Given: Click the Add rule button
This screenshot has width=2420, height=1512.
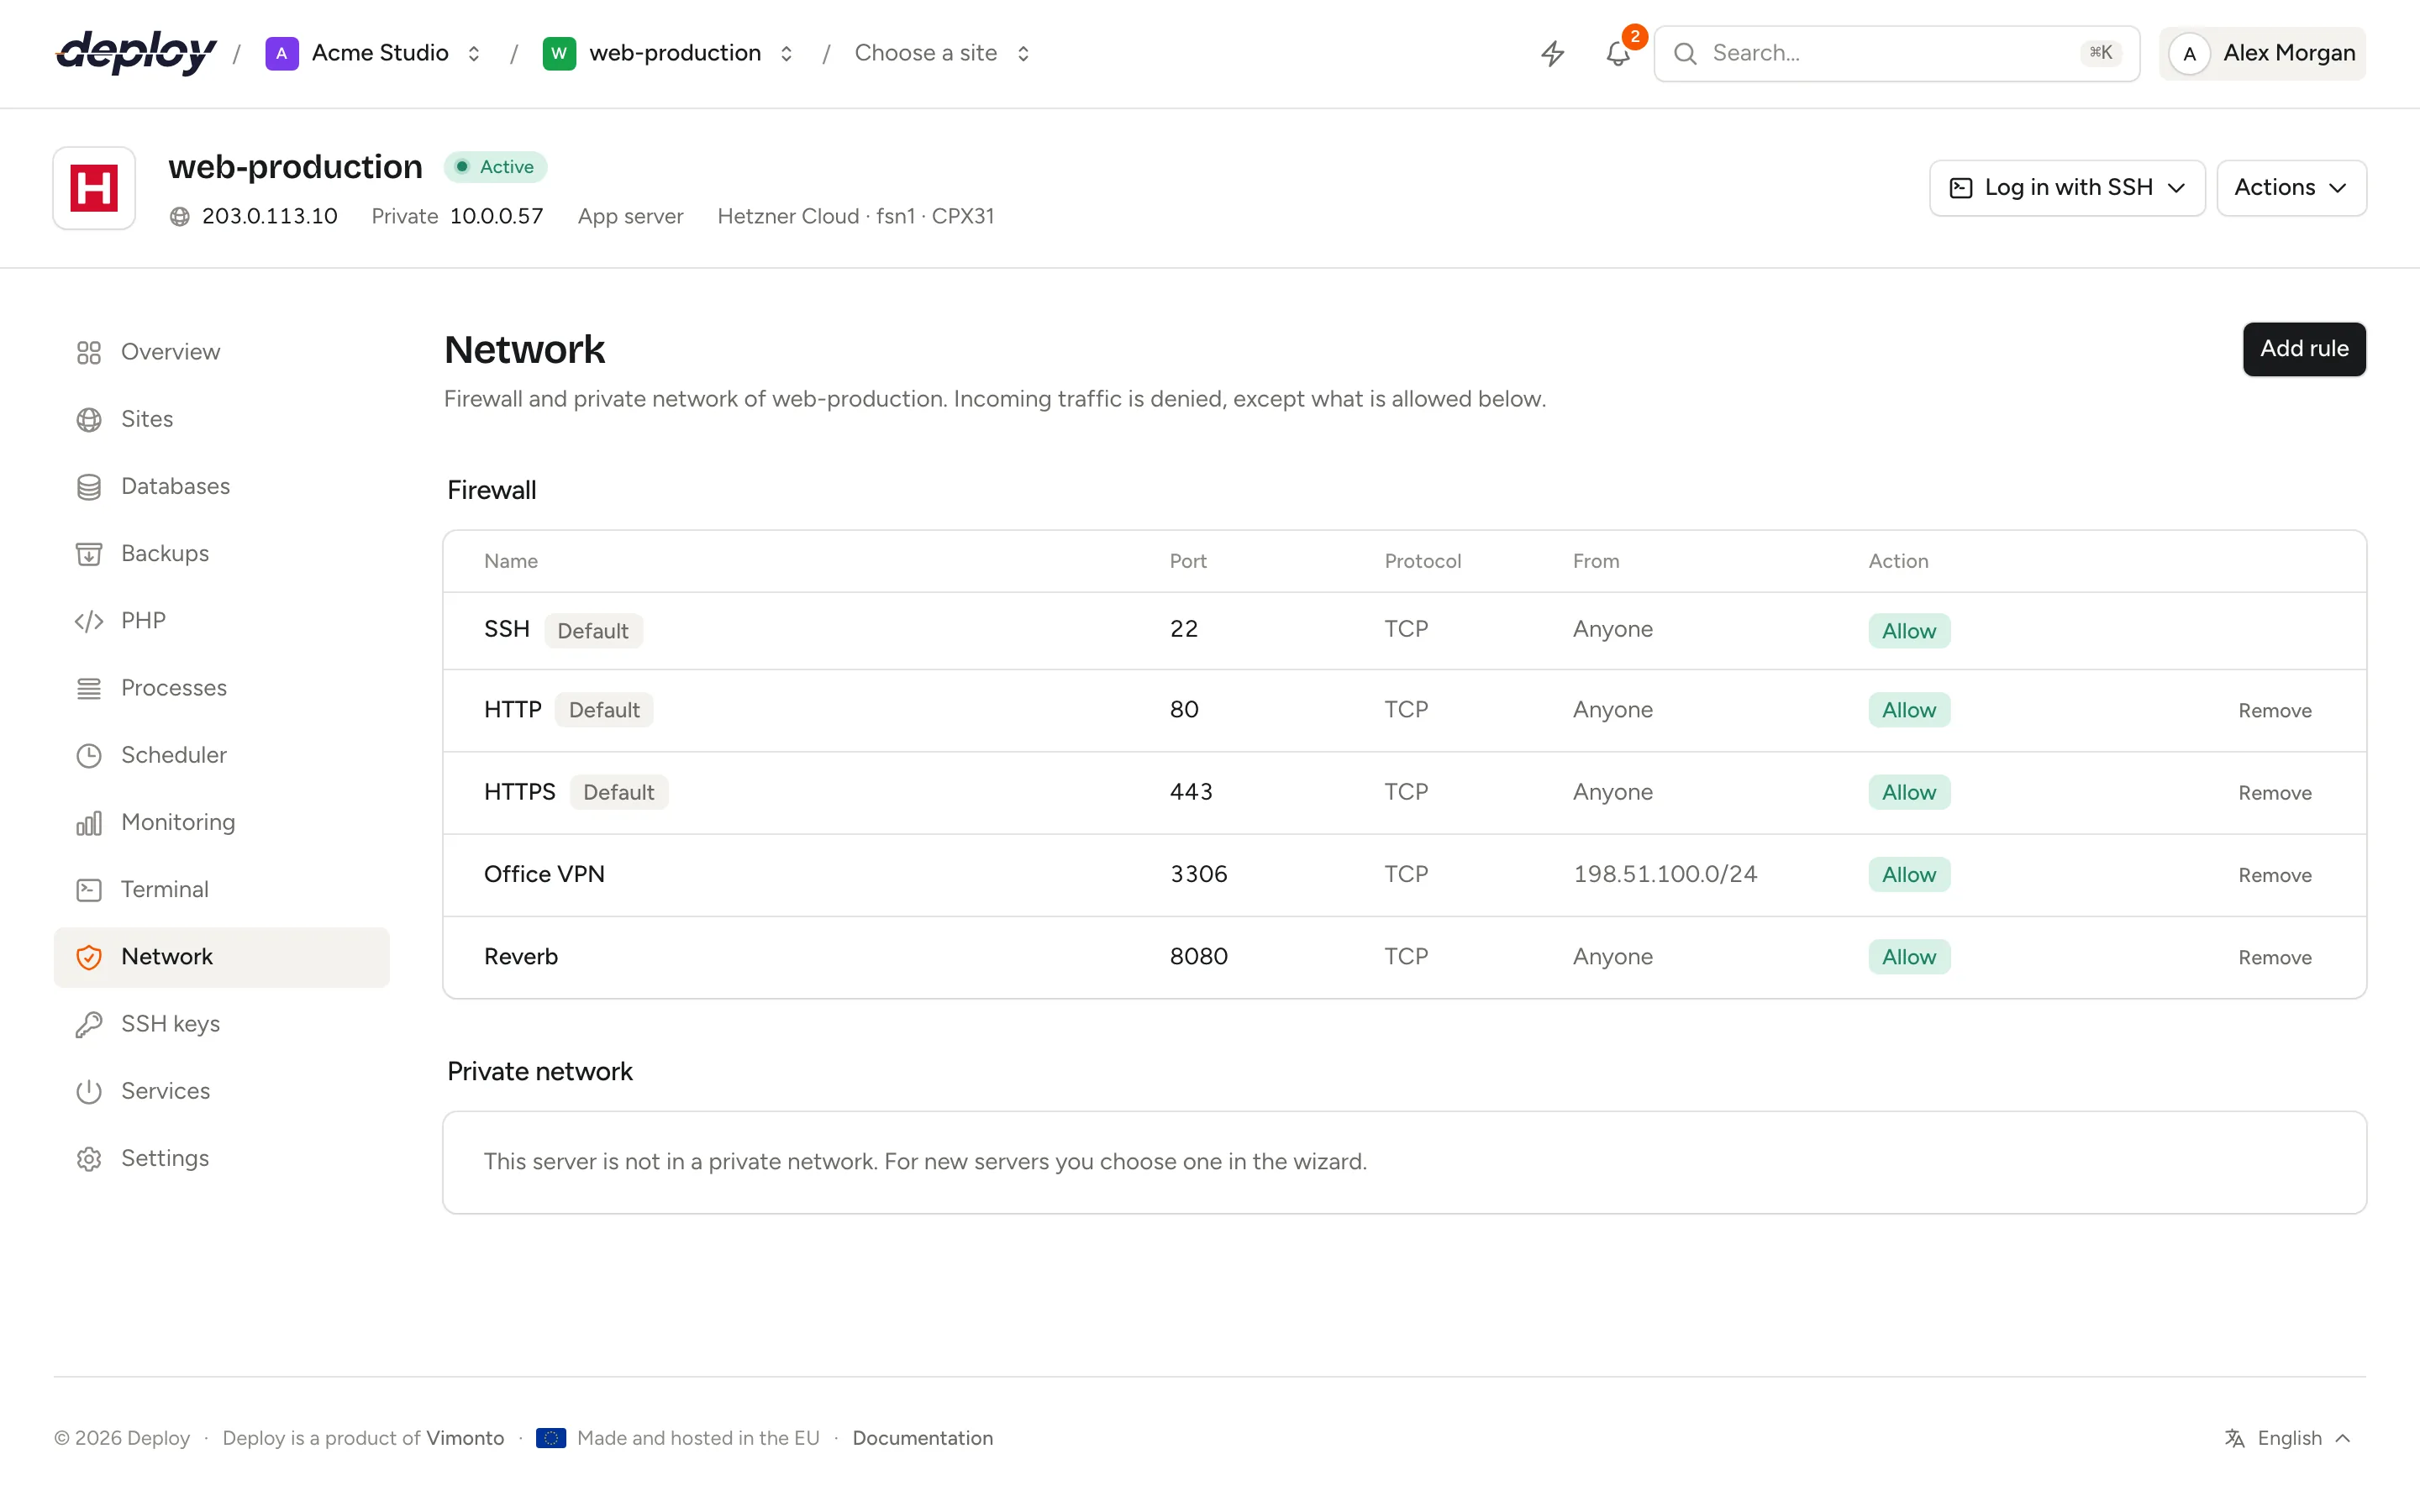Looking at the screenshot, I should [2304, 349].
